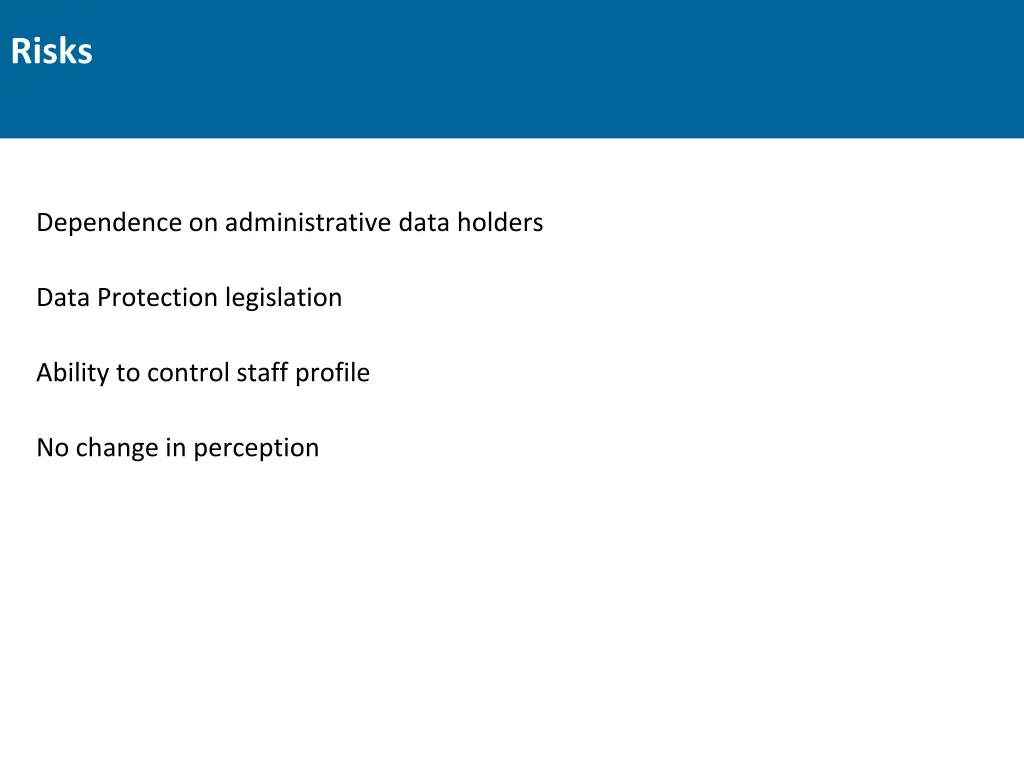Click the word 'administrative'
The width and height of the screenshot is (1024, 768).
(x=308, y=223)
